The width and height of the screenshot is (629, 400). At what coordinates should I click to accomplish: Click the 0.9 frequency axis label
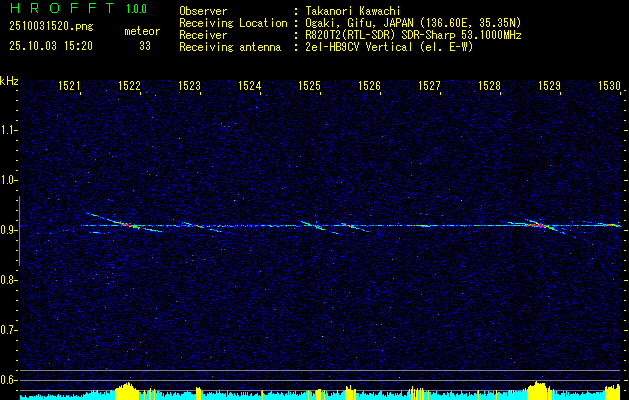click(9, 230)
